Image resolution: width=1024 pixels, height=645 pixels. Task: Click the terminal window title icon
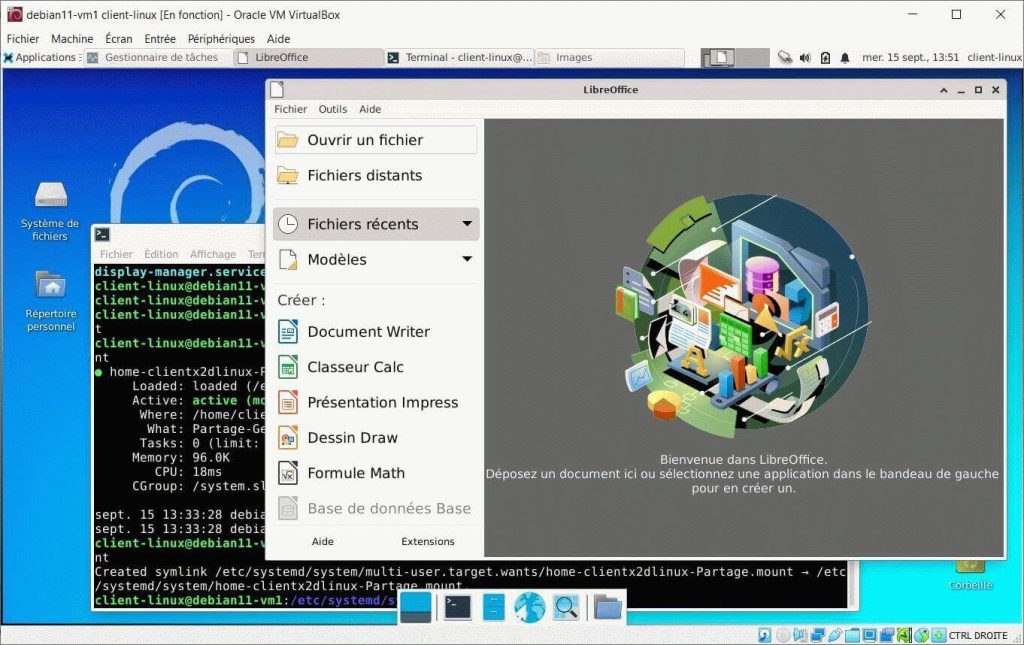[102, 234]
